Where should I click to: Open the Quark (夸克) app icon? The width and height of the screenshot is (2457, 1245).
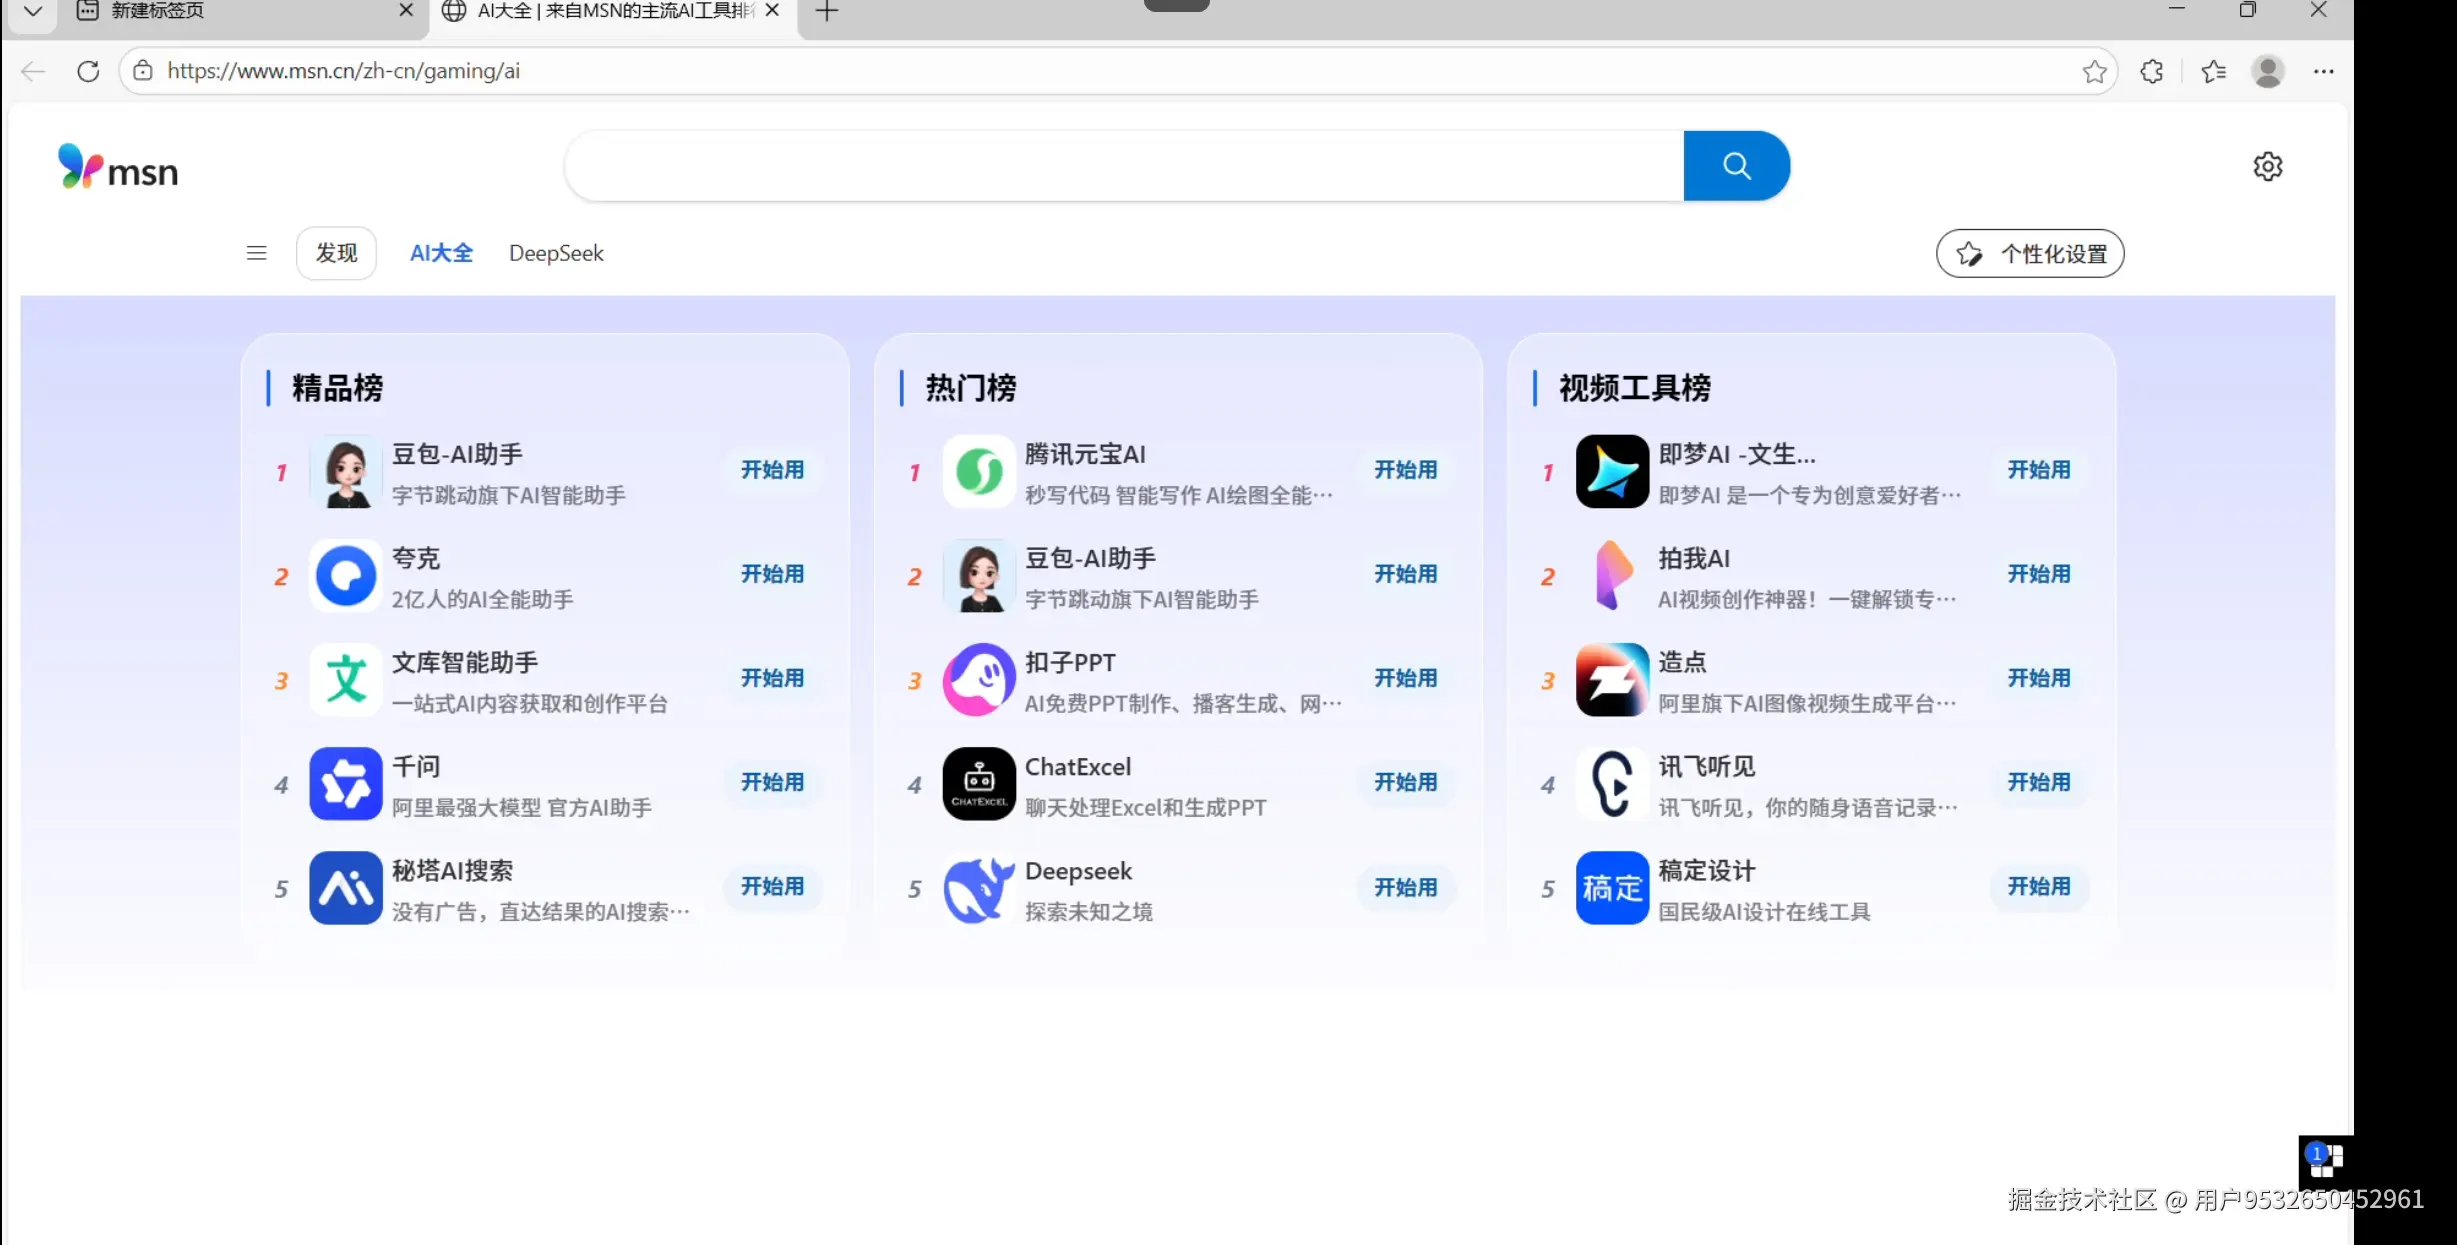tap(346, 576)
